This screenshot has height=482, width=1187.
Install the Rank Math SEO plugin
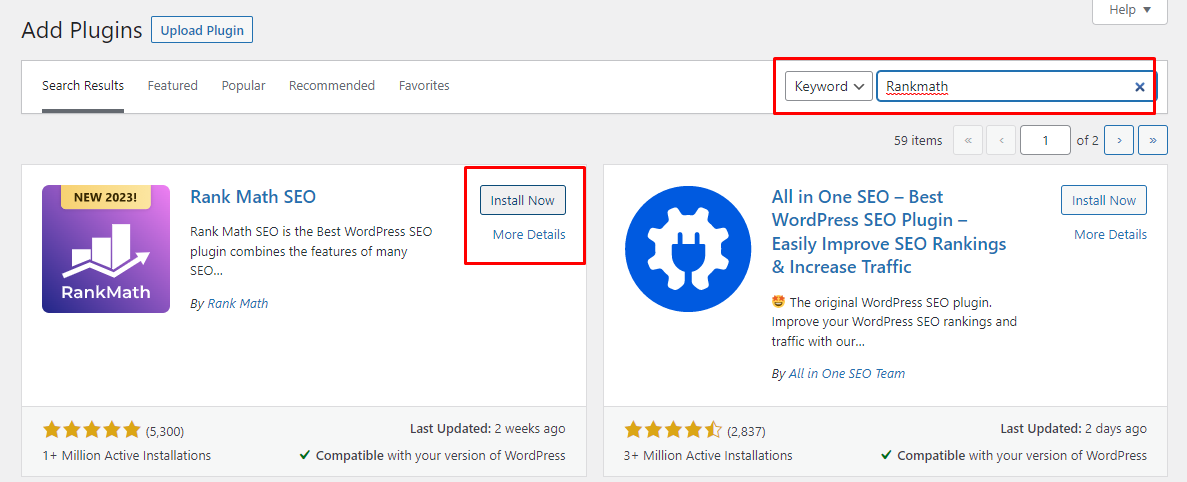pyautogui.click(x=523, y=201)
